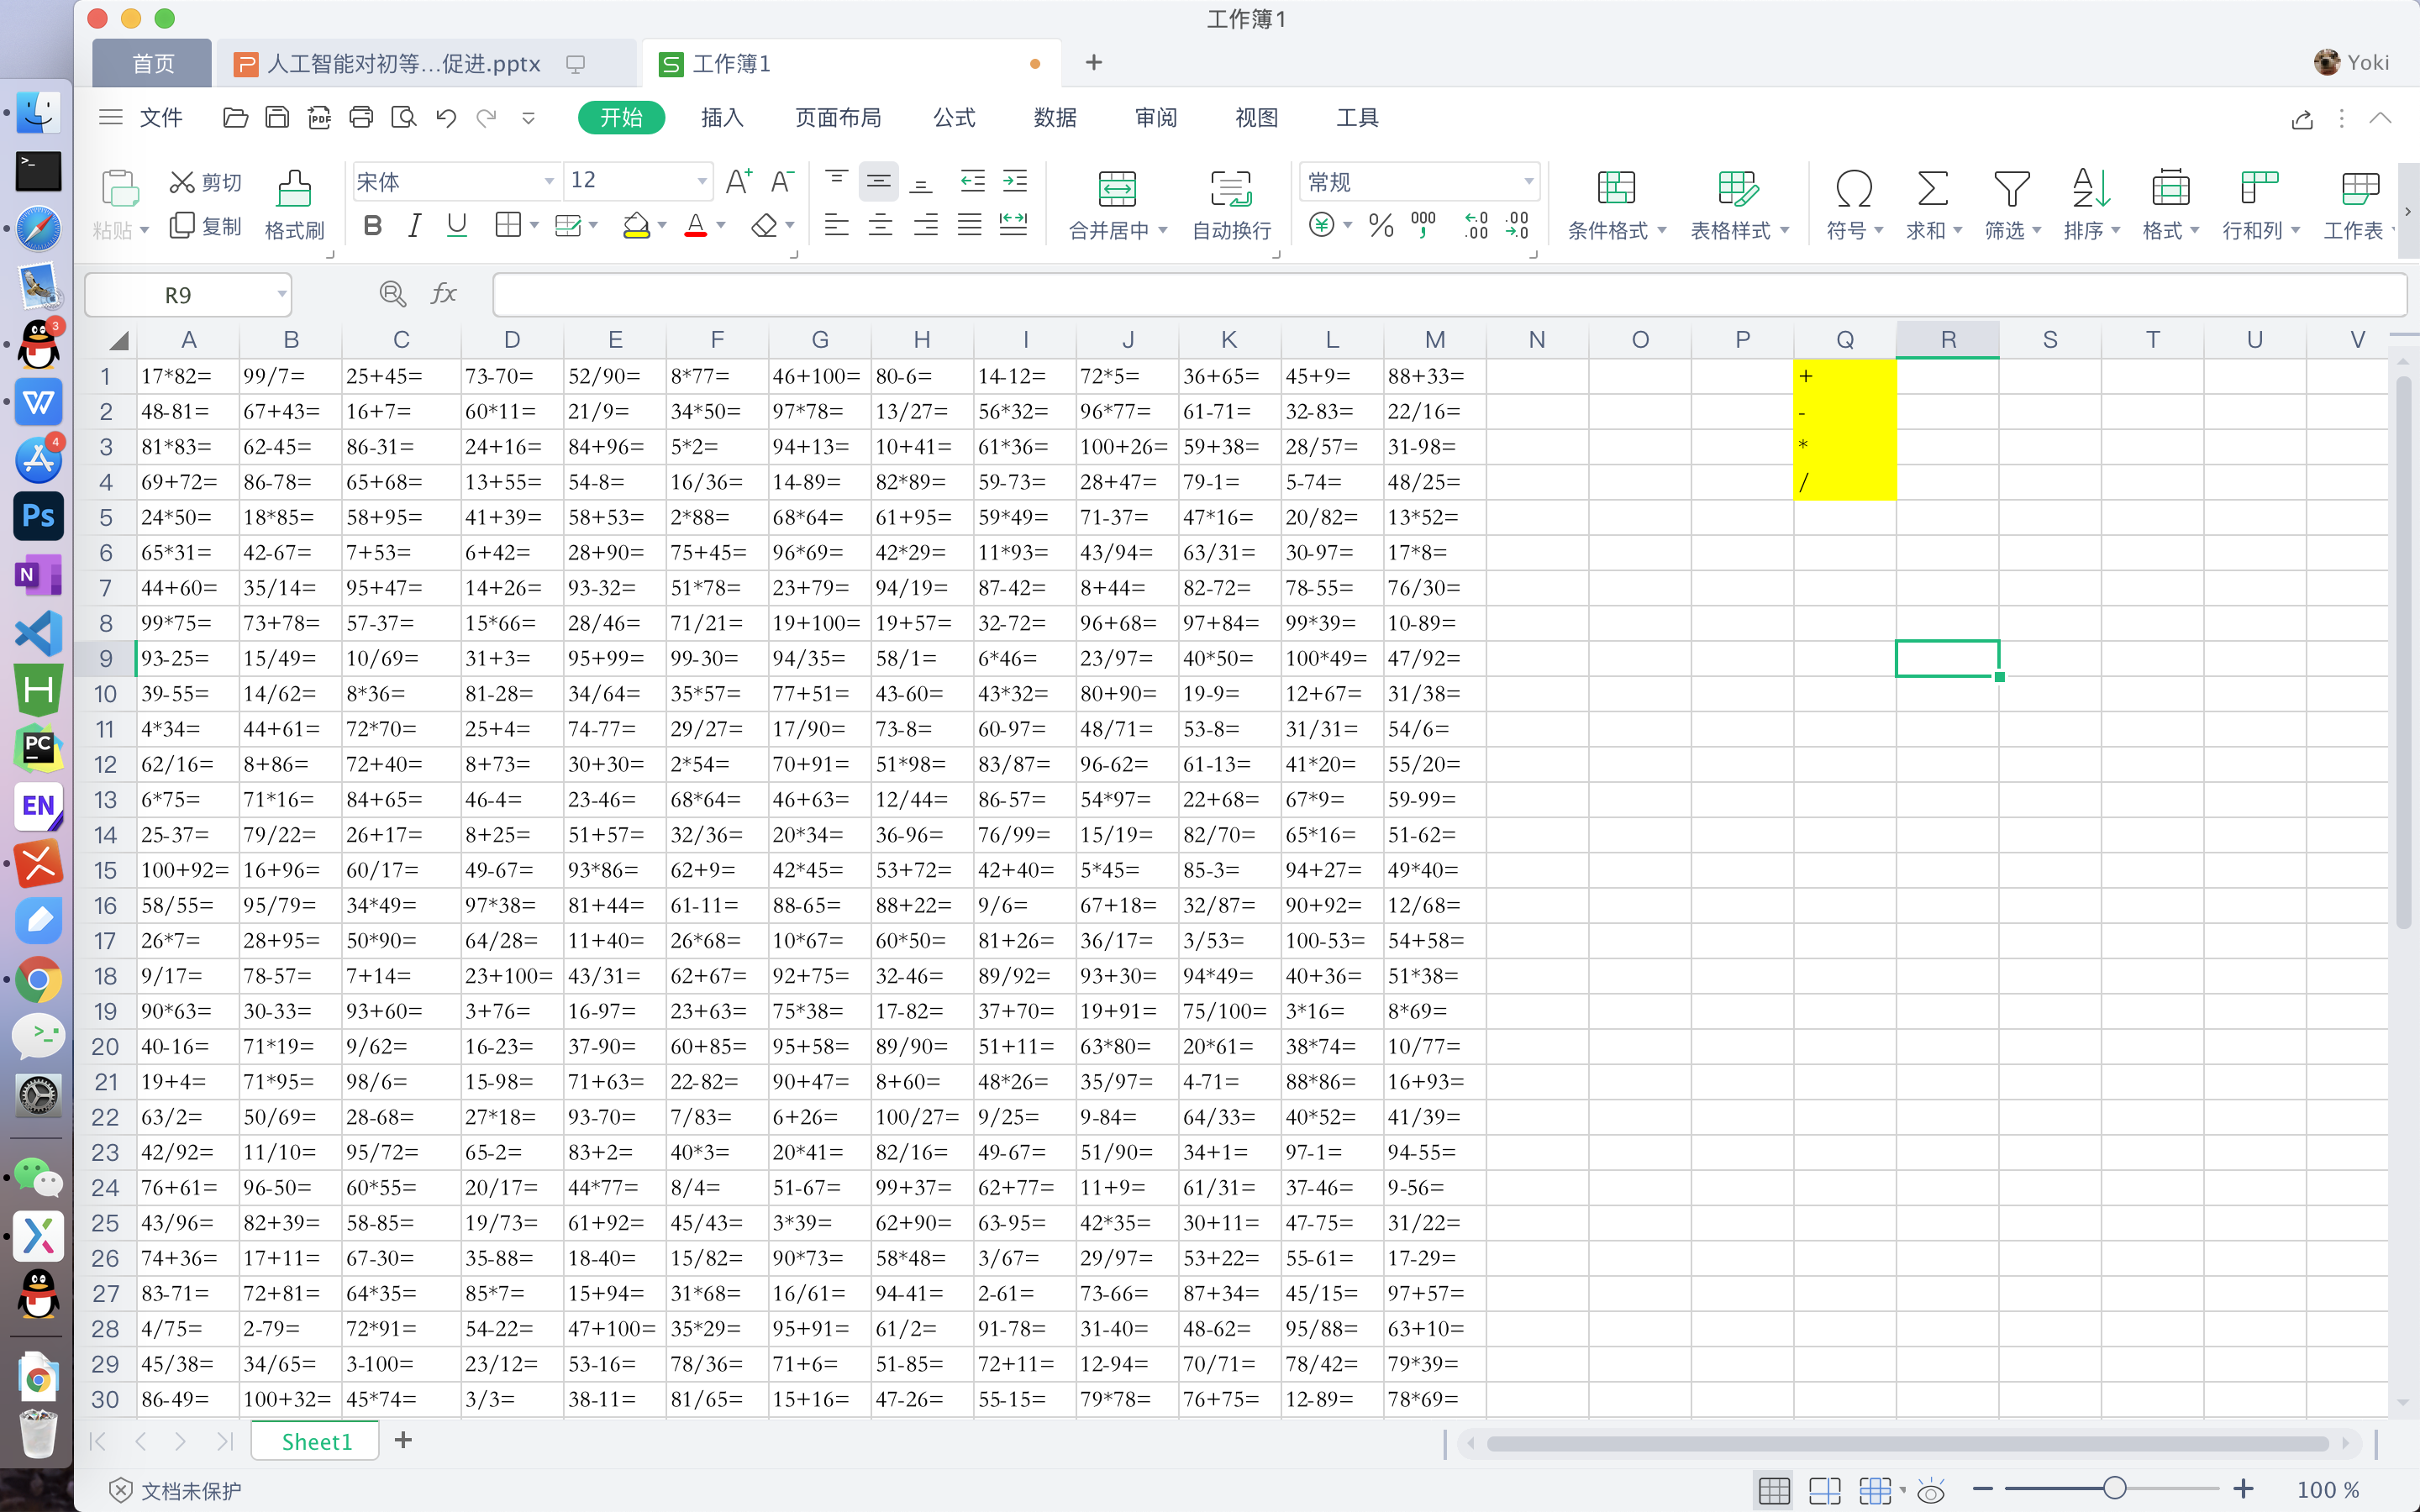Open the font size dropdown
Image resolution: width=2420 pixels, height=1512 pixels.
[701, 182]
